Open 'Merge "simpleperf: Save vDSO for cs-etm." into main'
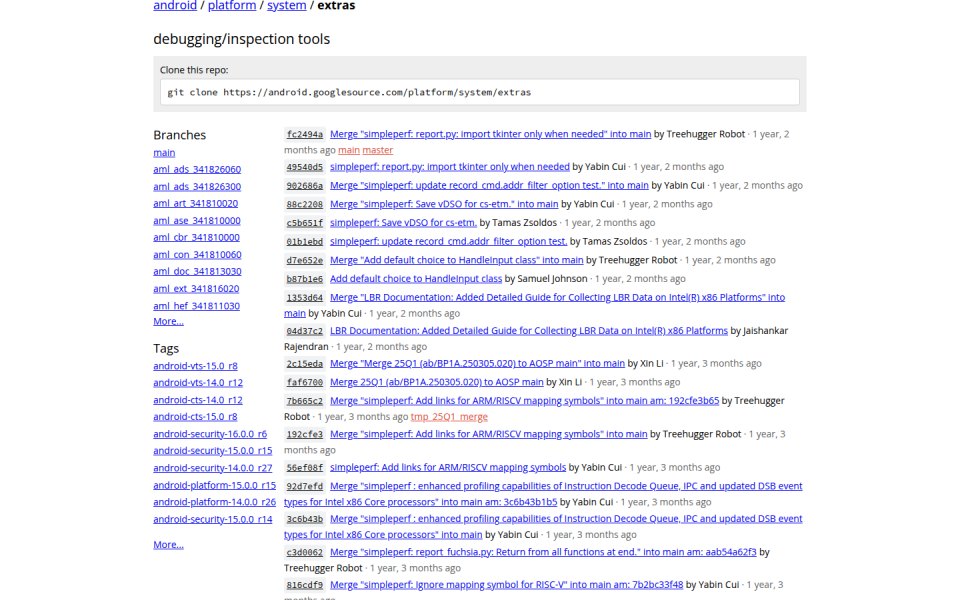The height and width of the screenshot is (600, 960). pos(444,204)
